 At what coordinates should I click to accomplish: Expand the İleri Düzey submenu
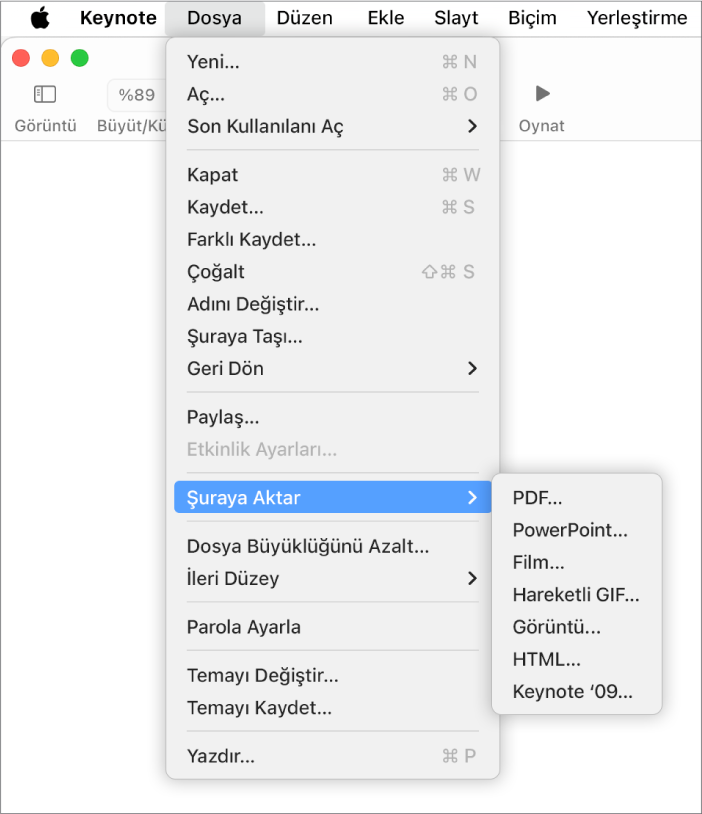[333, 578]
